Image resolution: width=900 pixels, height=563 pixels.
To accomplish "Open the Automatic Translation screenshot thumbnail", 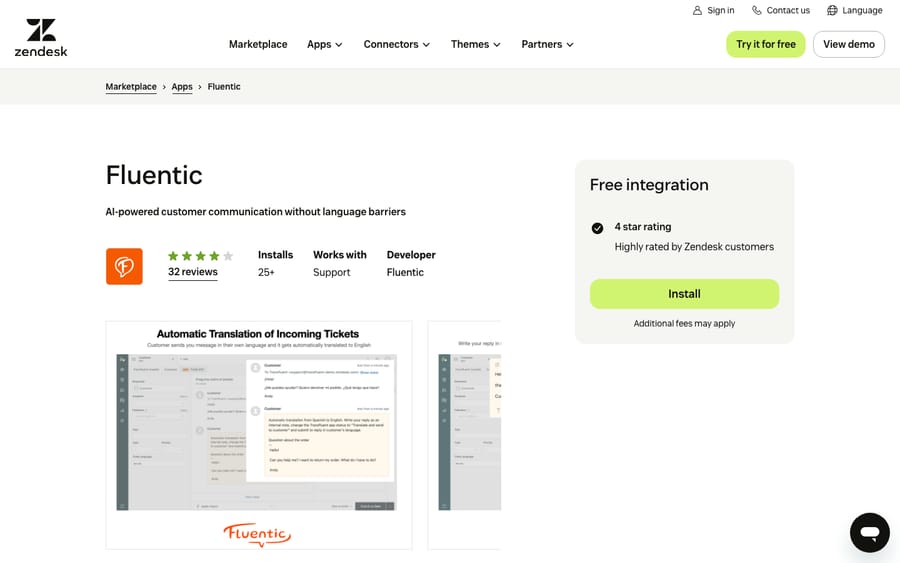I will [x=259, y=435].
